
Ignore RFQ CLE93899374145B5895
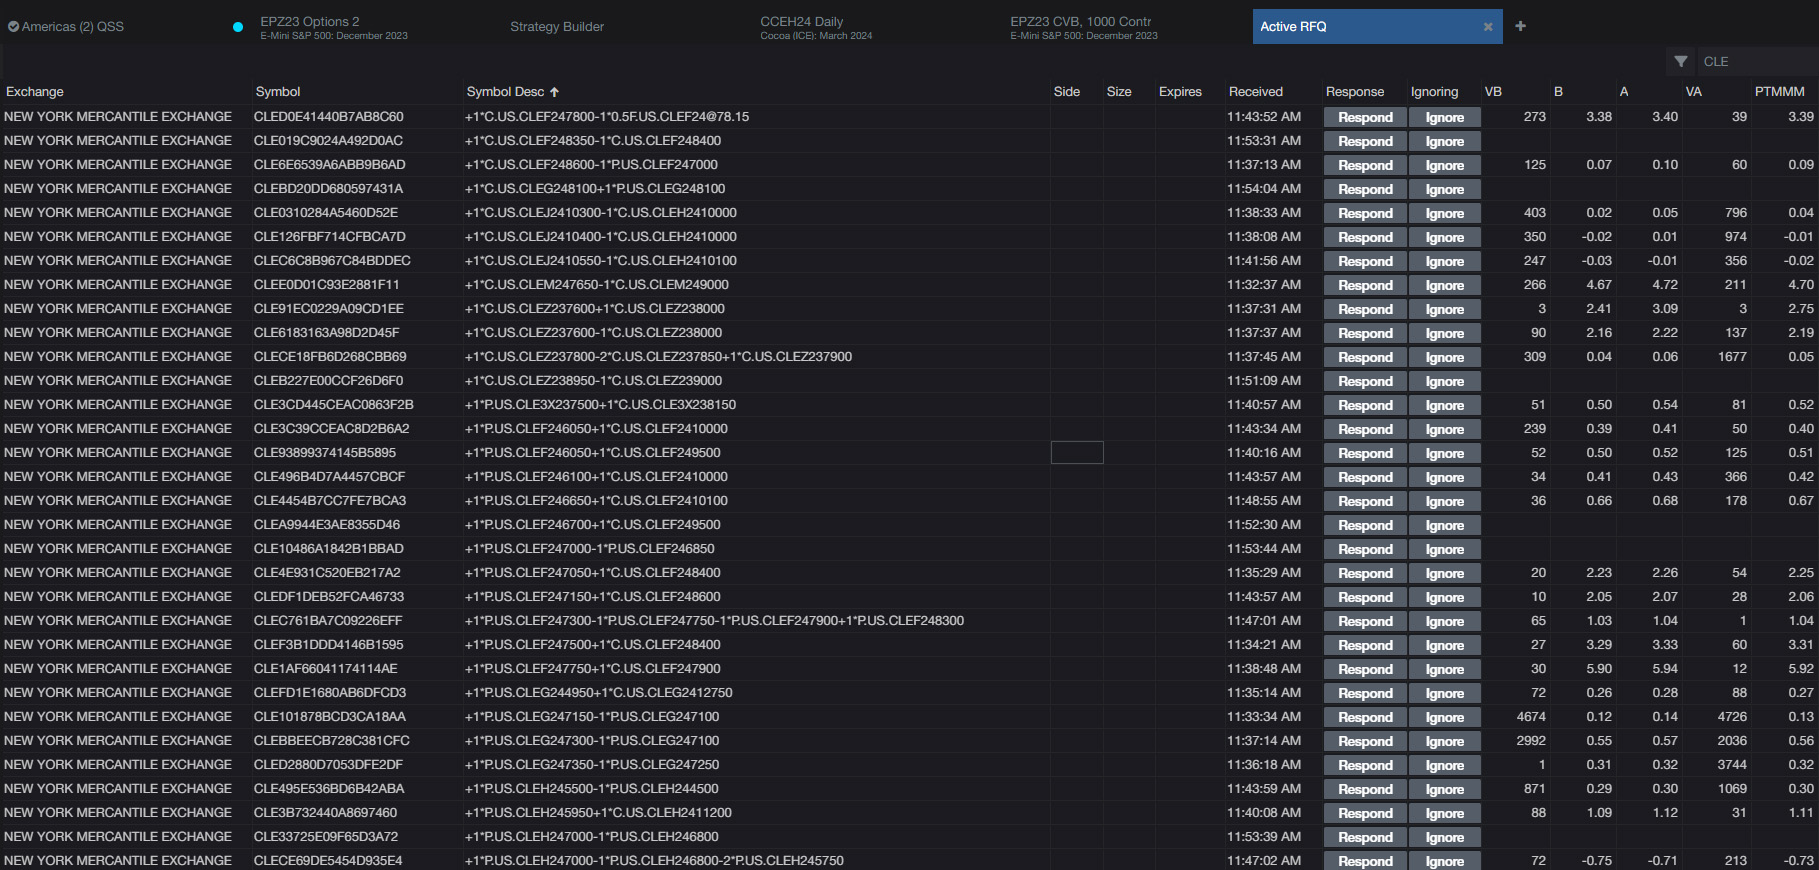point(1444,453)
